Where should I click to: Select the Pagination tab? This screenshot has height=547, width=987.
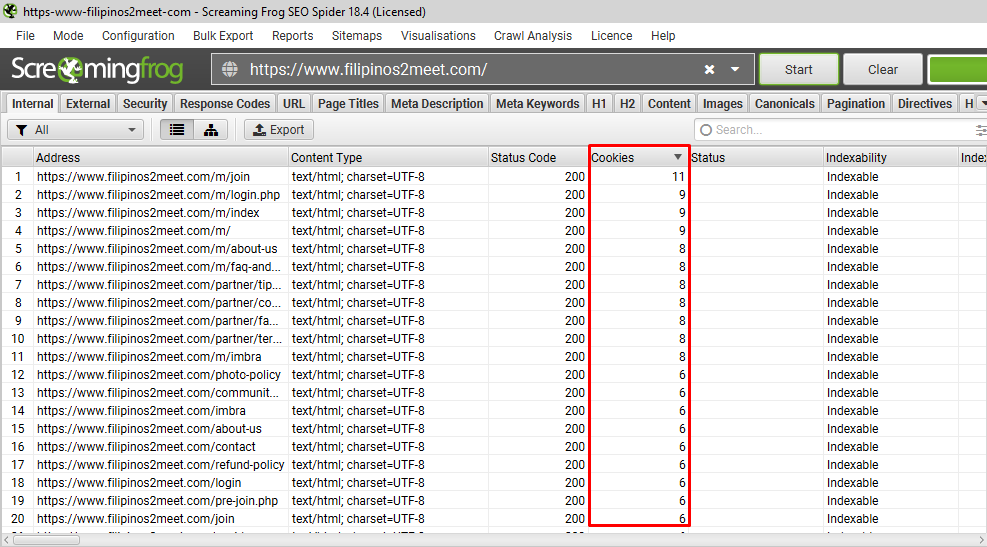click(x=855, y=103)
